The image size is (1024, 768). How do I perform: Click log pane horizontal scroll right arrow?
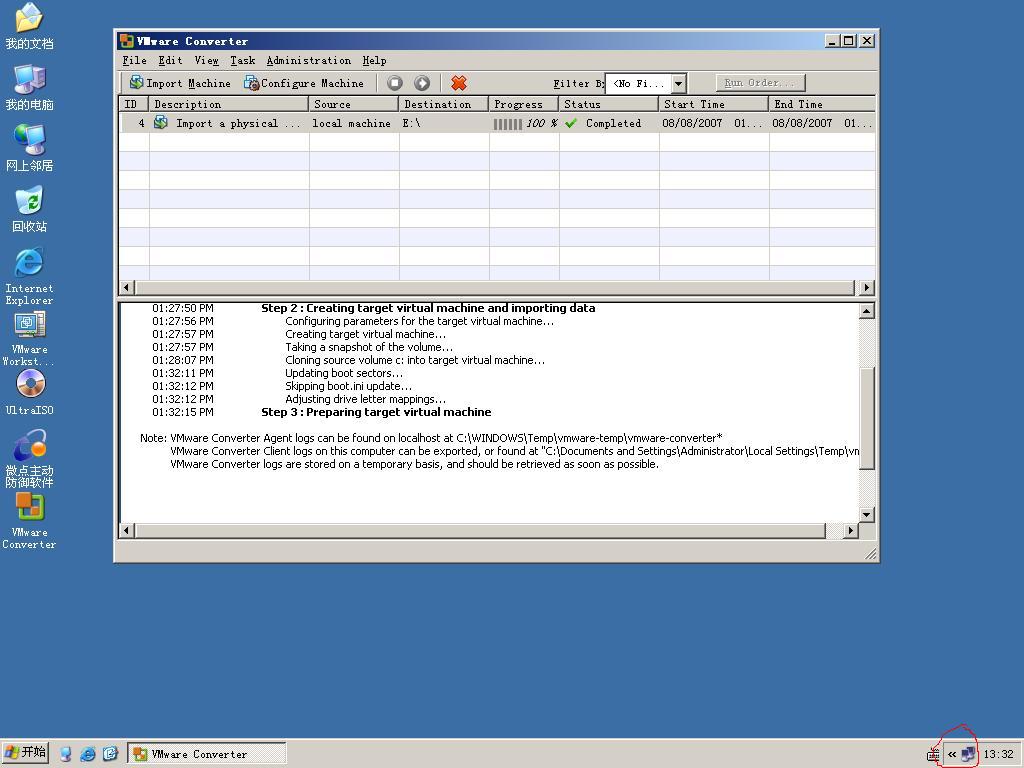click(850, 530)
